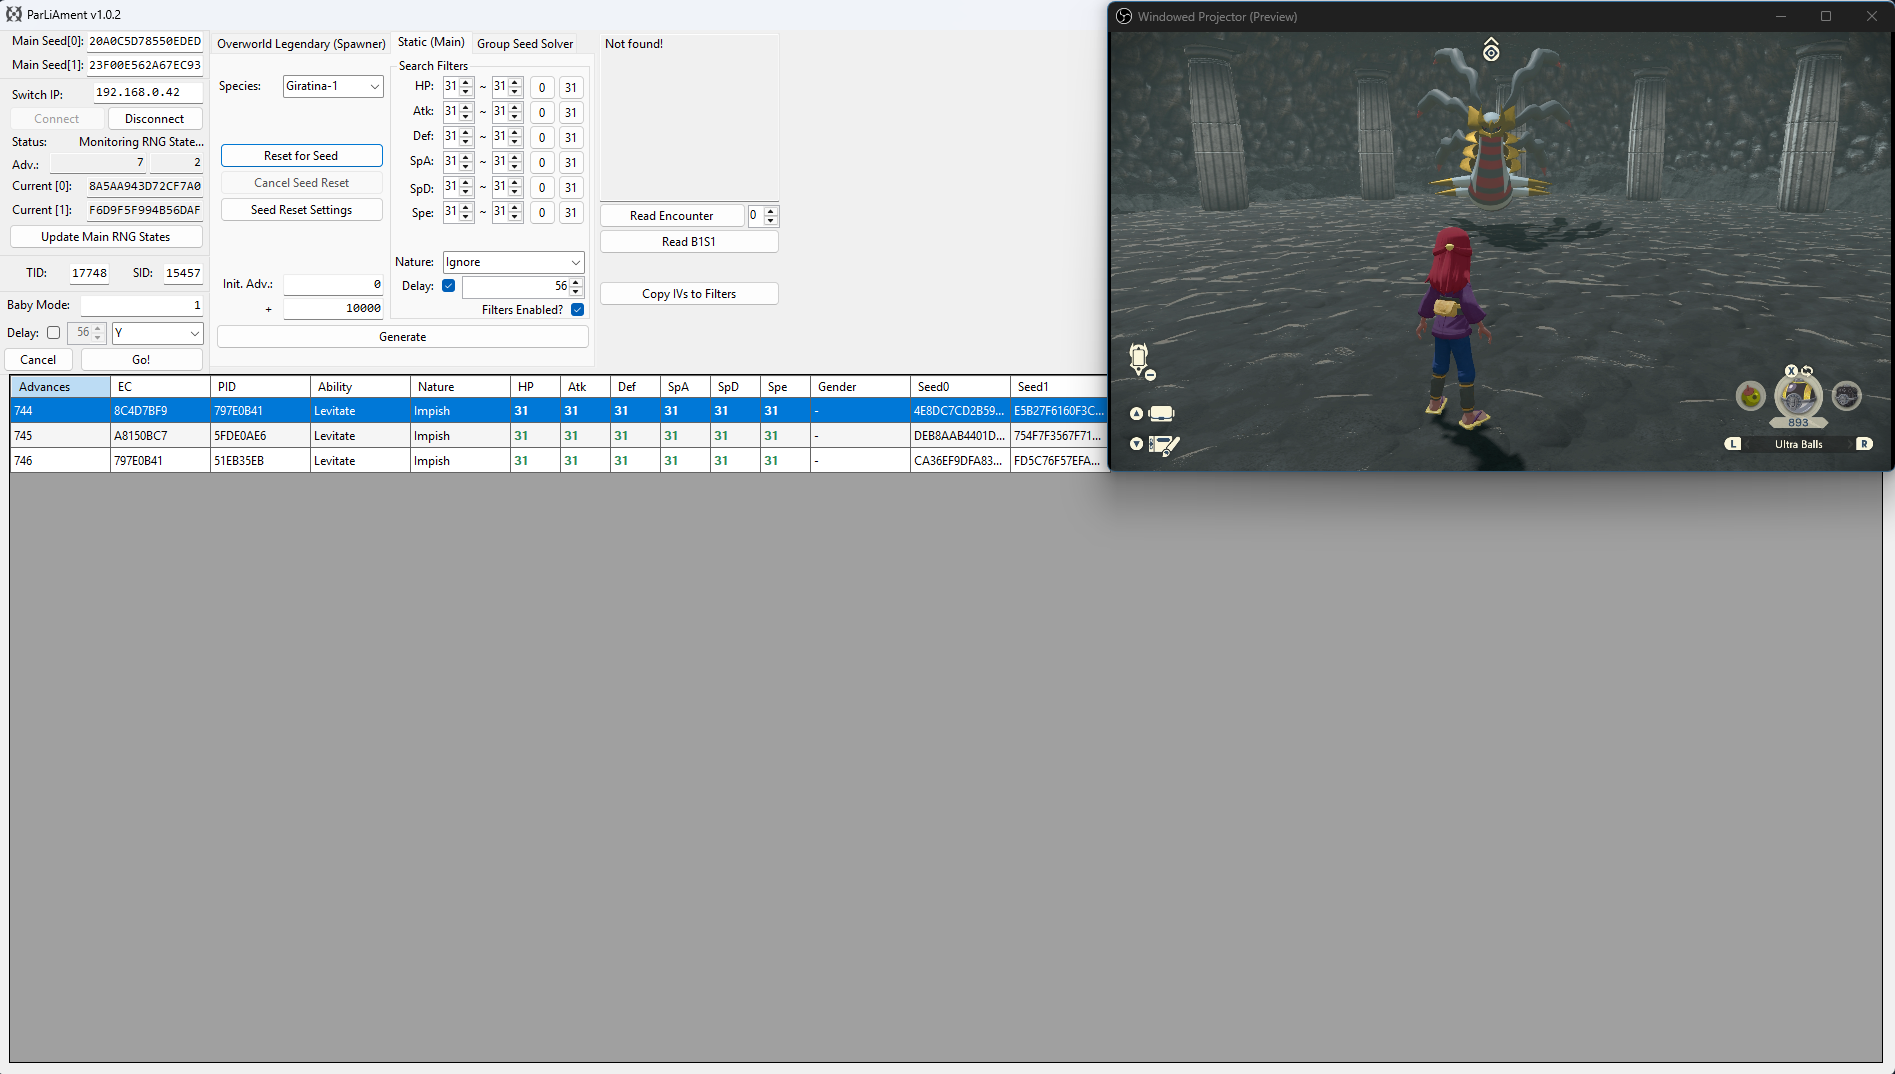Viewport: 1895px width, 1074px height.
Task: Decrease the Atk maximum IV stepper
Action: (515, 117)
